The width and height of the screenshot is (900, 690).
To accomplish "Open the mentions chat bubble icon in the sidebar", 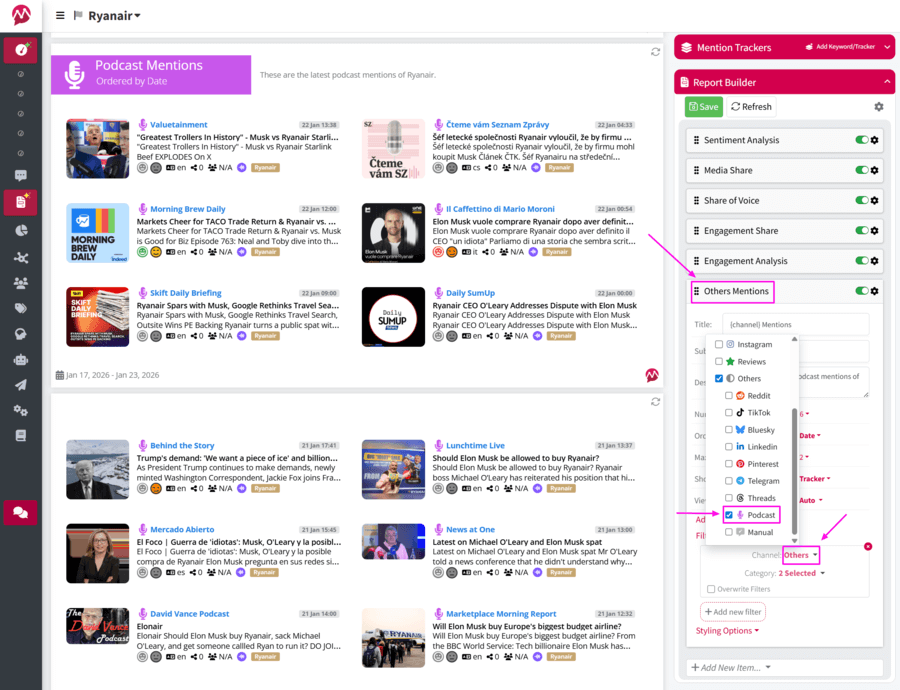I will click(x=21, y=175).
